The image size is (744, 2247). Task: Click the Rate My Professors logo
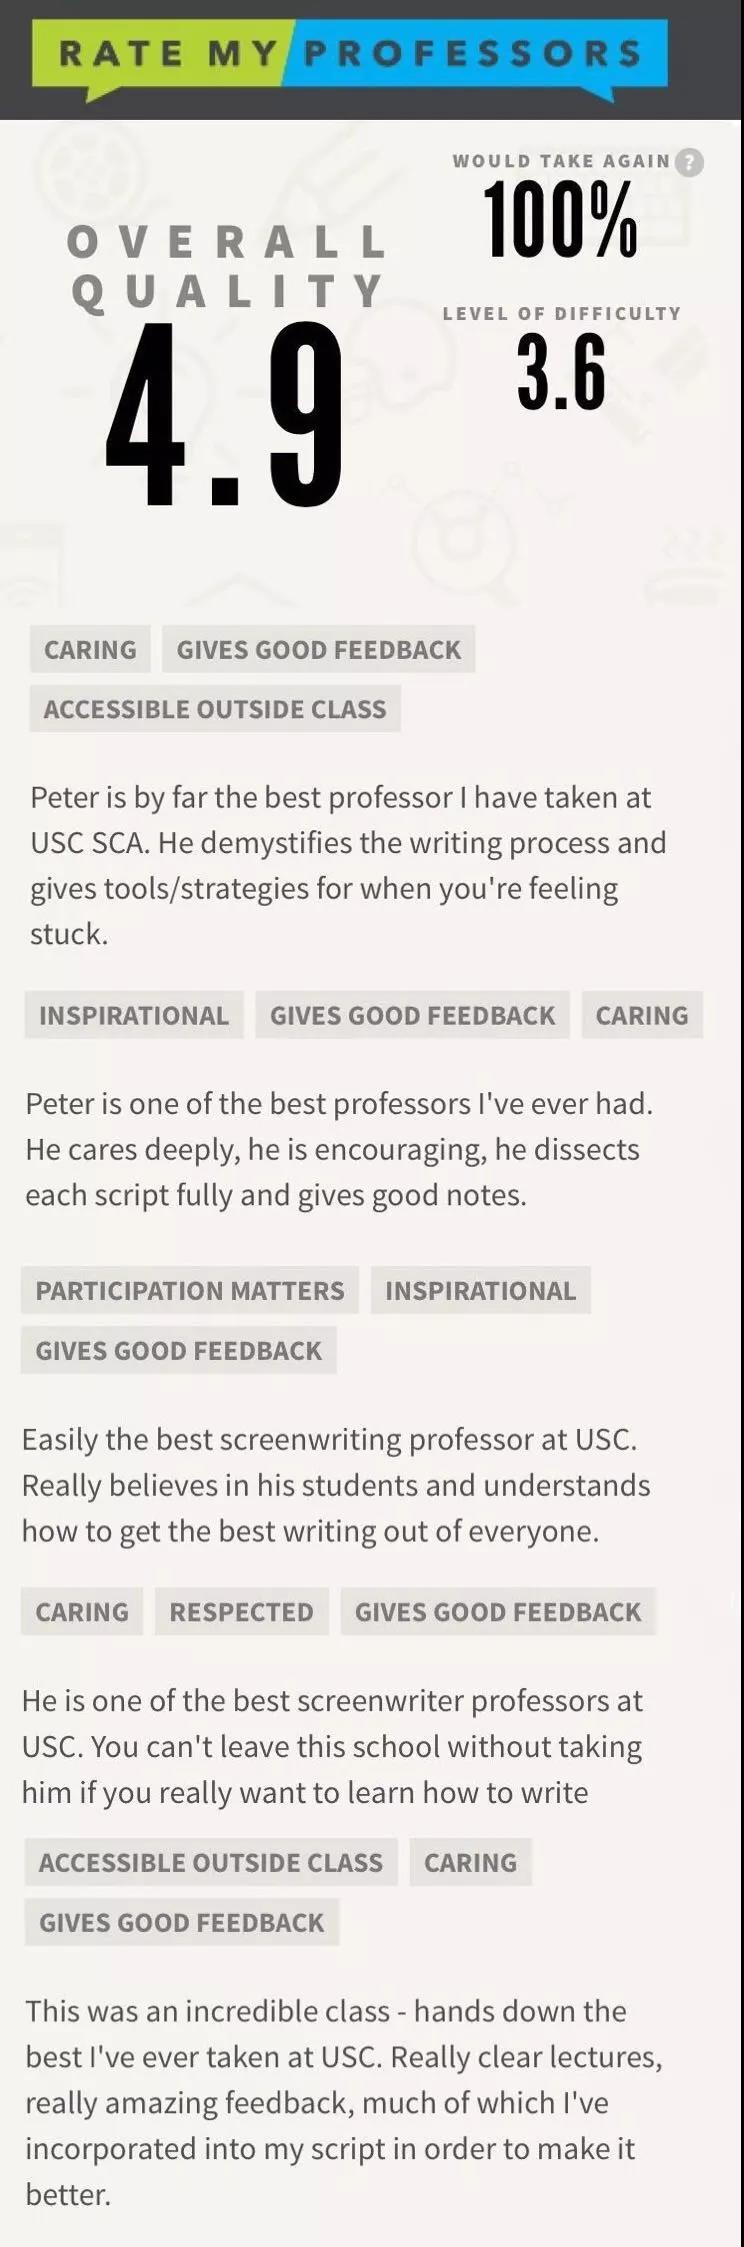tap(350, 54)
